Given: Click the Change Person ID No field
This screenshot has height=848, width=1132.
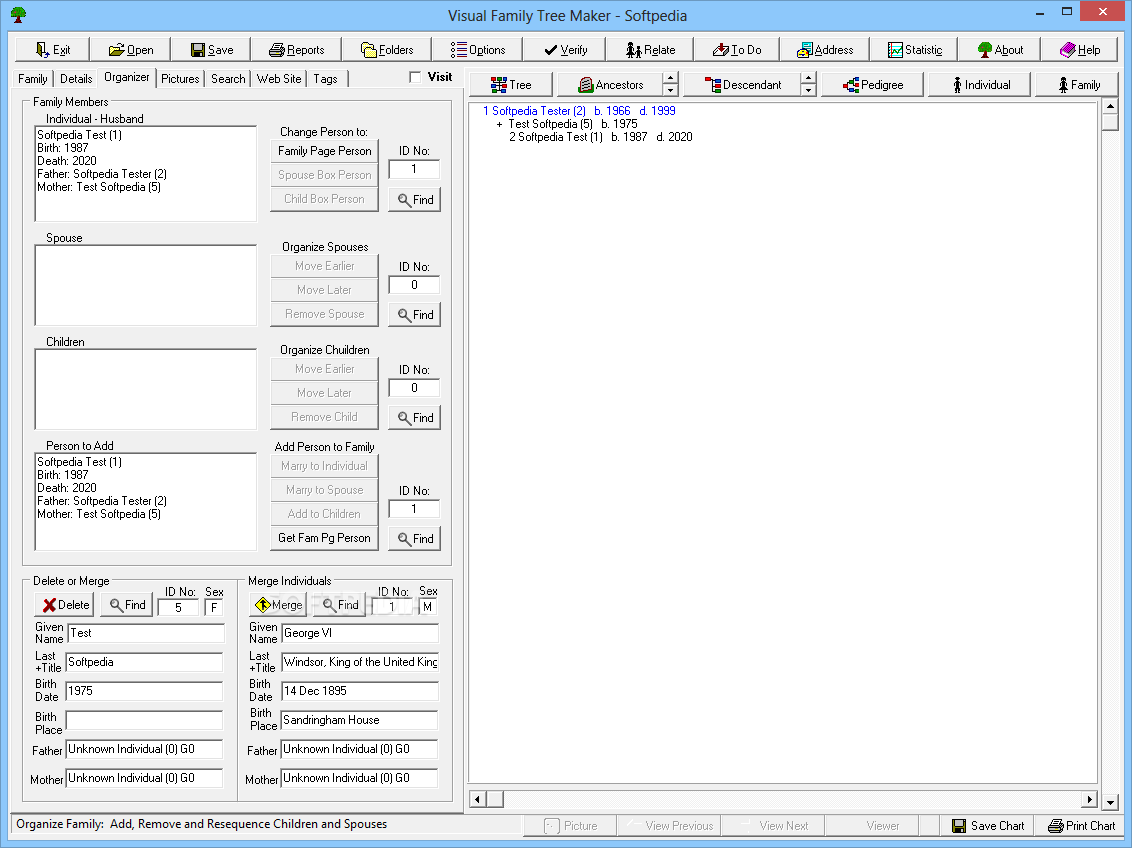Looking at the screenshot, I should click(414, 170).
